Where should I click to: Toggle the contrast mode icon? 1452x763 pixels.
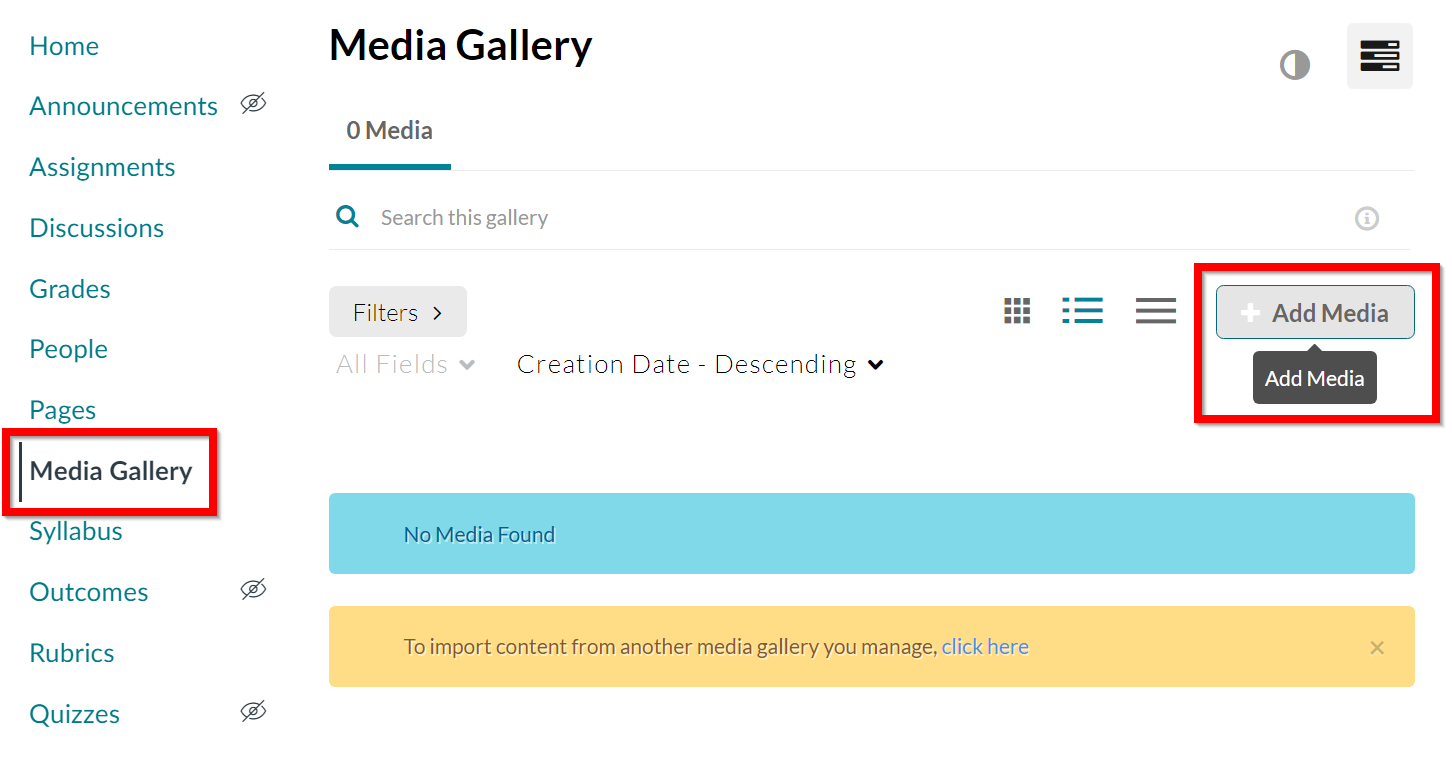(x=1295, y=66)
